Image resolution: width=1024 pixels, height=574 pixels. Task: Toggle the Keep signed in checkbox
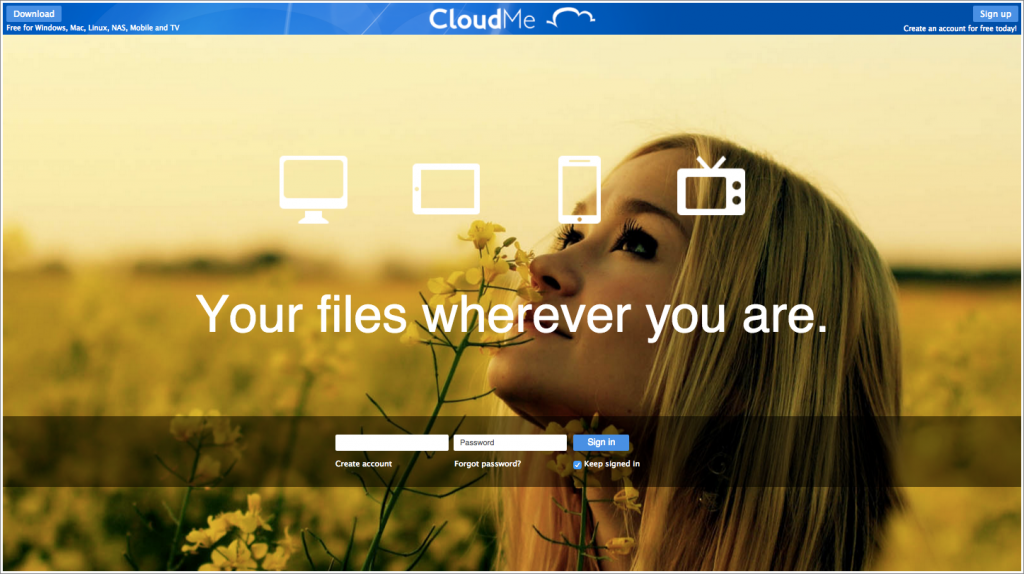pyautogui.click(x=577, y=465)
